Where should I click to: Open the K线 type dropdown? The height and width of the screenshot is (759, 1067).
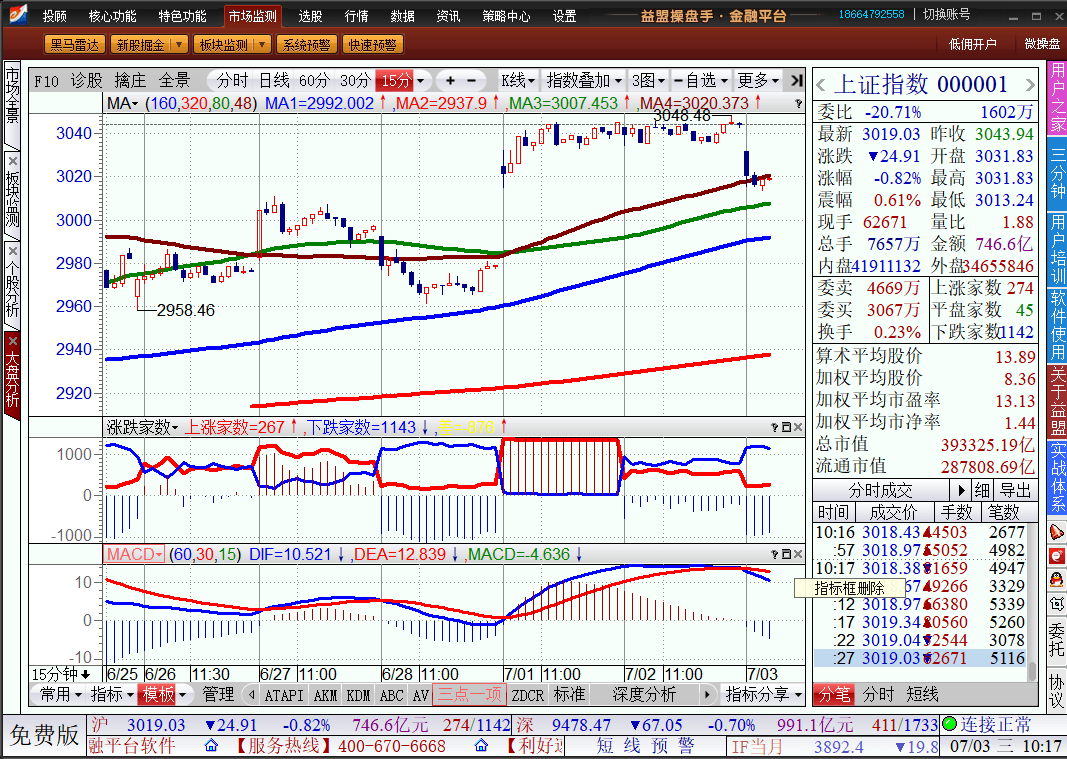[x=518, y=81]
